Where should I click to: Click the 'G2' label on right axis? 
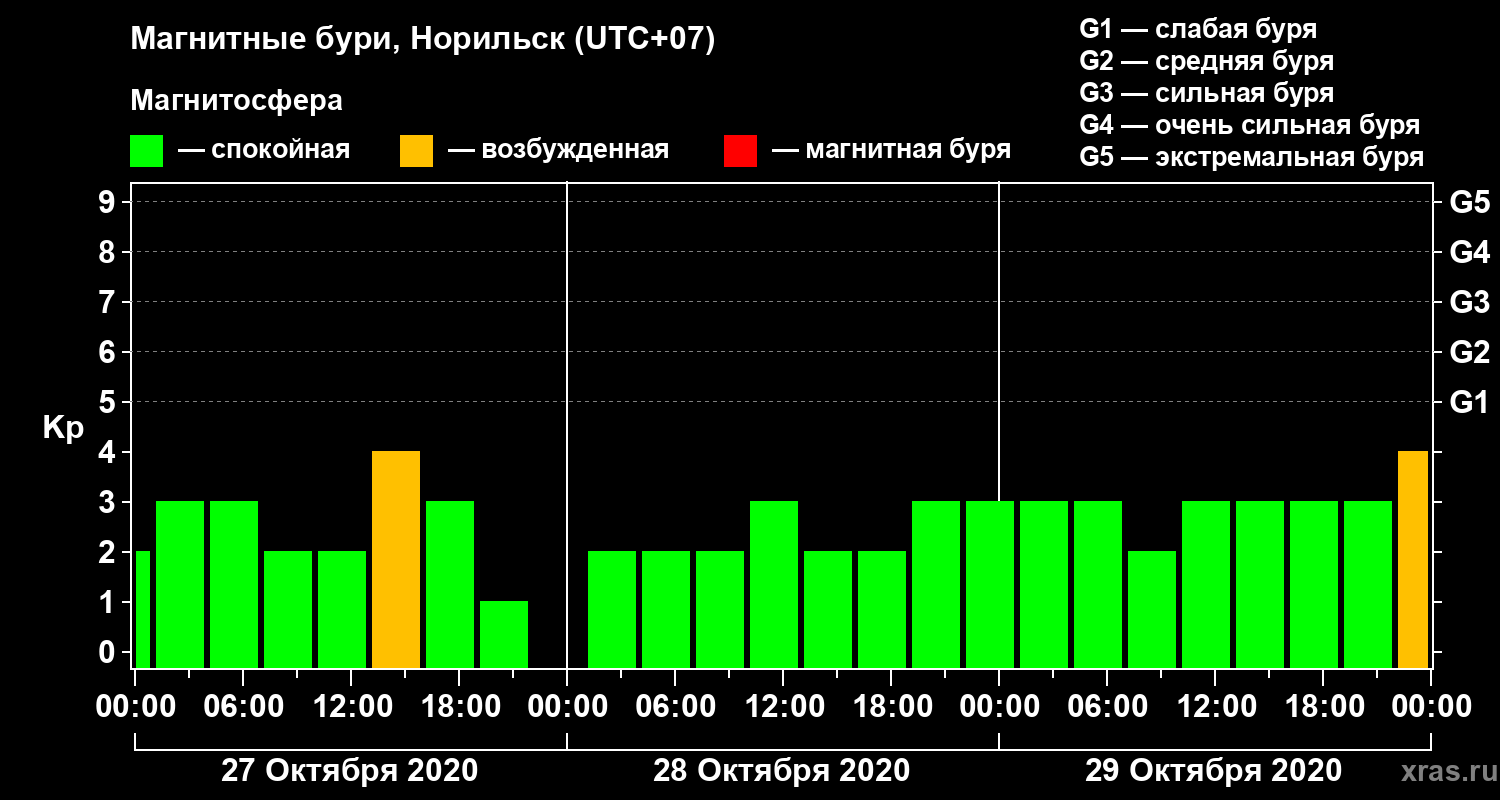(1469, 352)
